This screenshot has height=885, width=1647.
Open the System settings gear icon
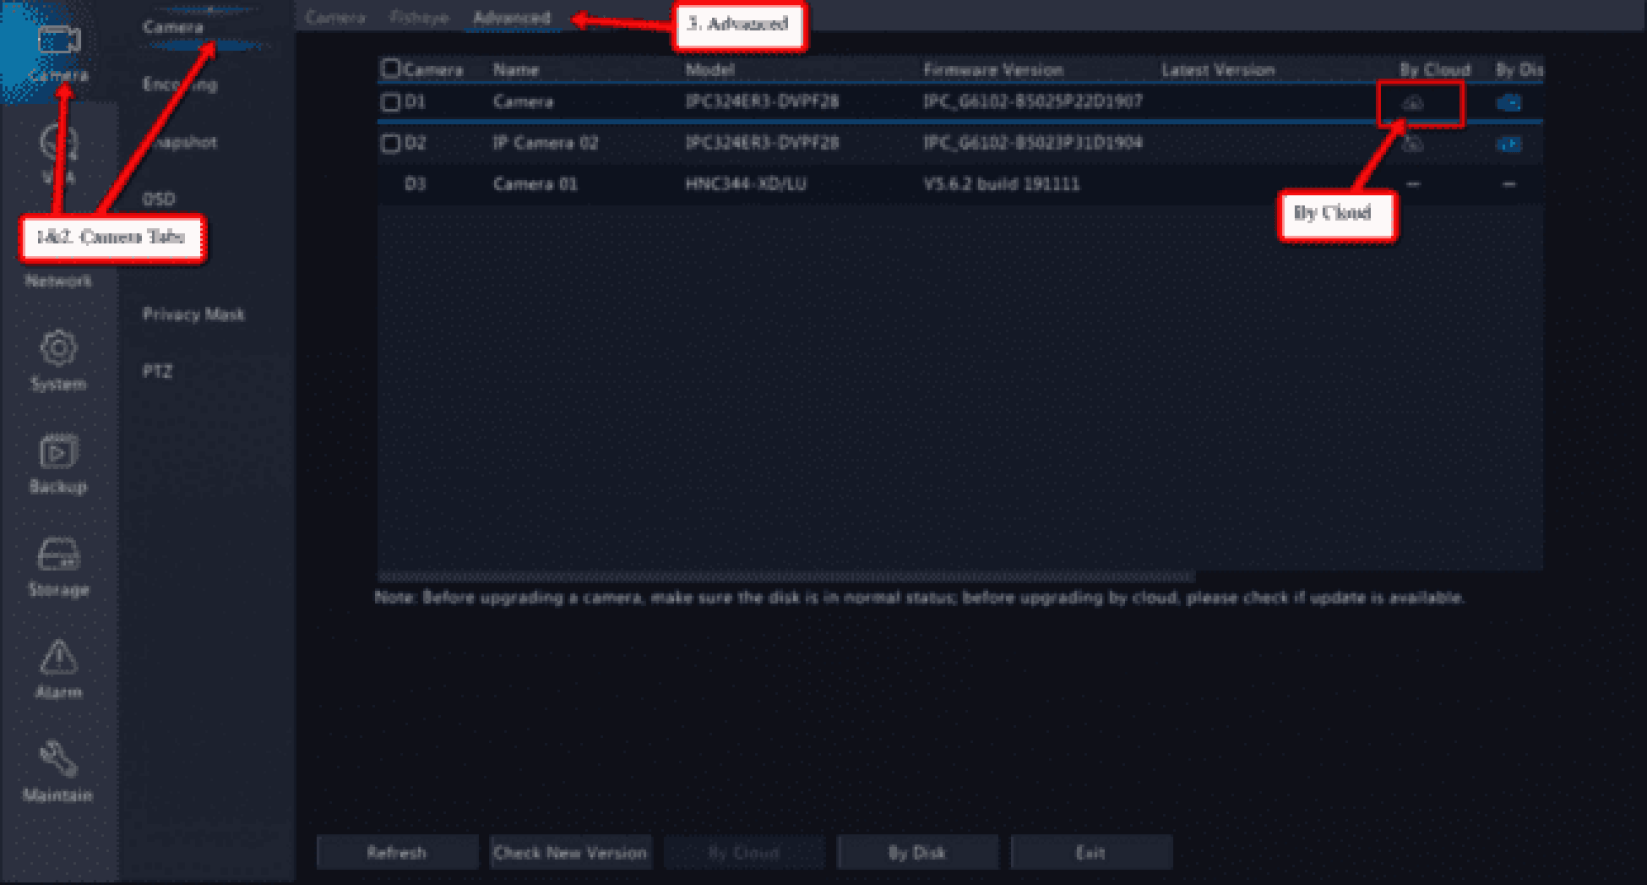[58, 350]
